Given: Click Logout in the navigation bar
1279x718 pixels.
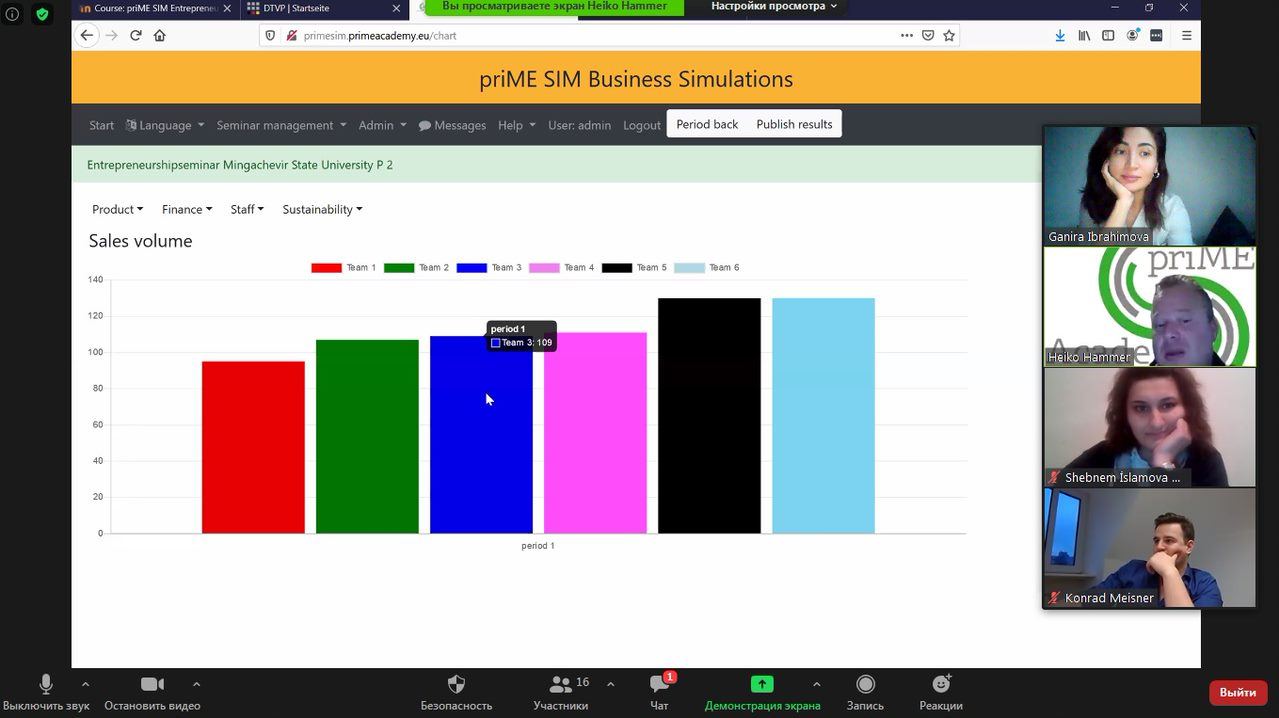Looking at the screenshot, I should click(x=642, y=125).
